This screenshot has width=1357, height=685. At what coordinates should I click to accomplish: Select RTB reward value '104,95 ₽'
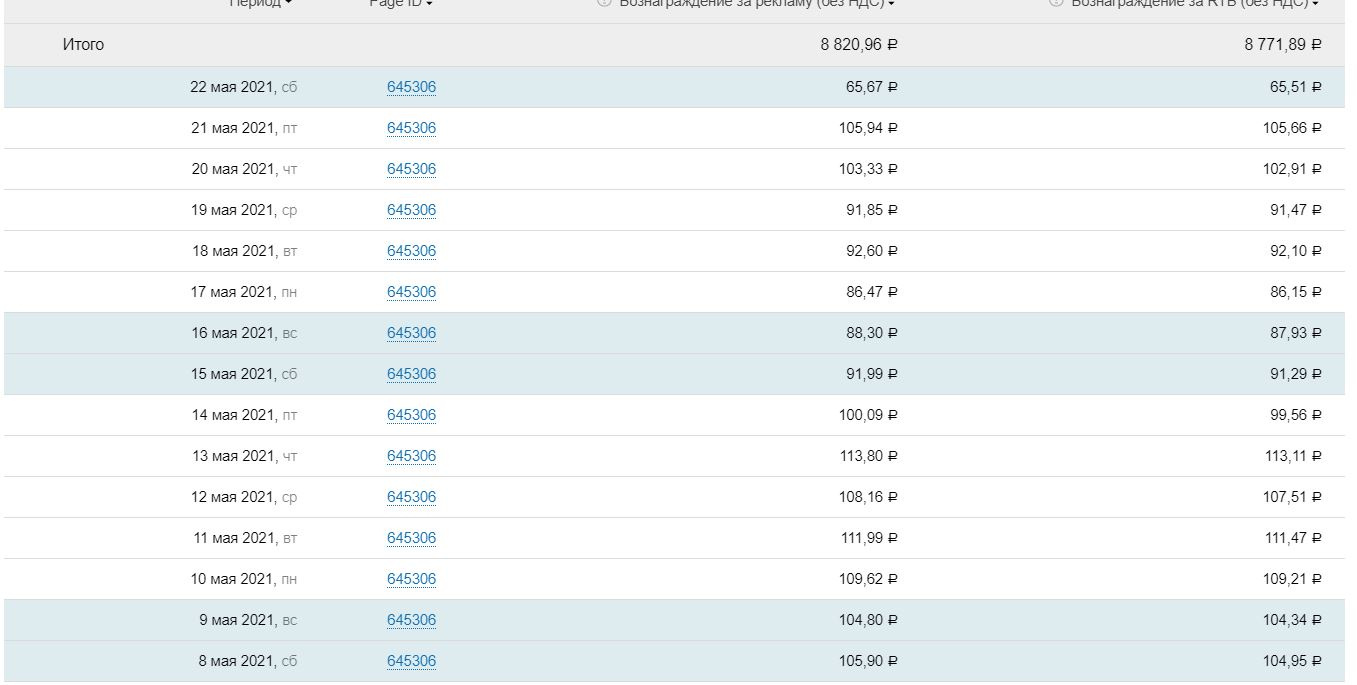[1292, 661]
